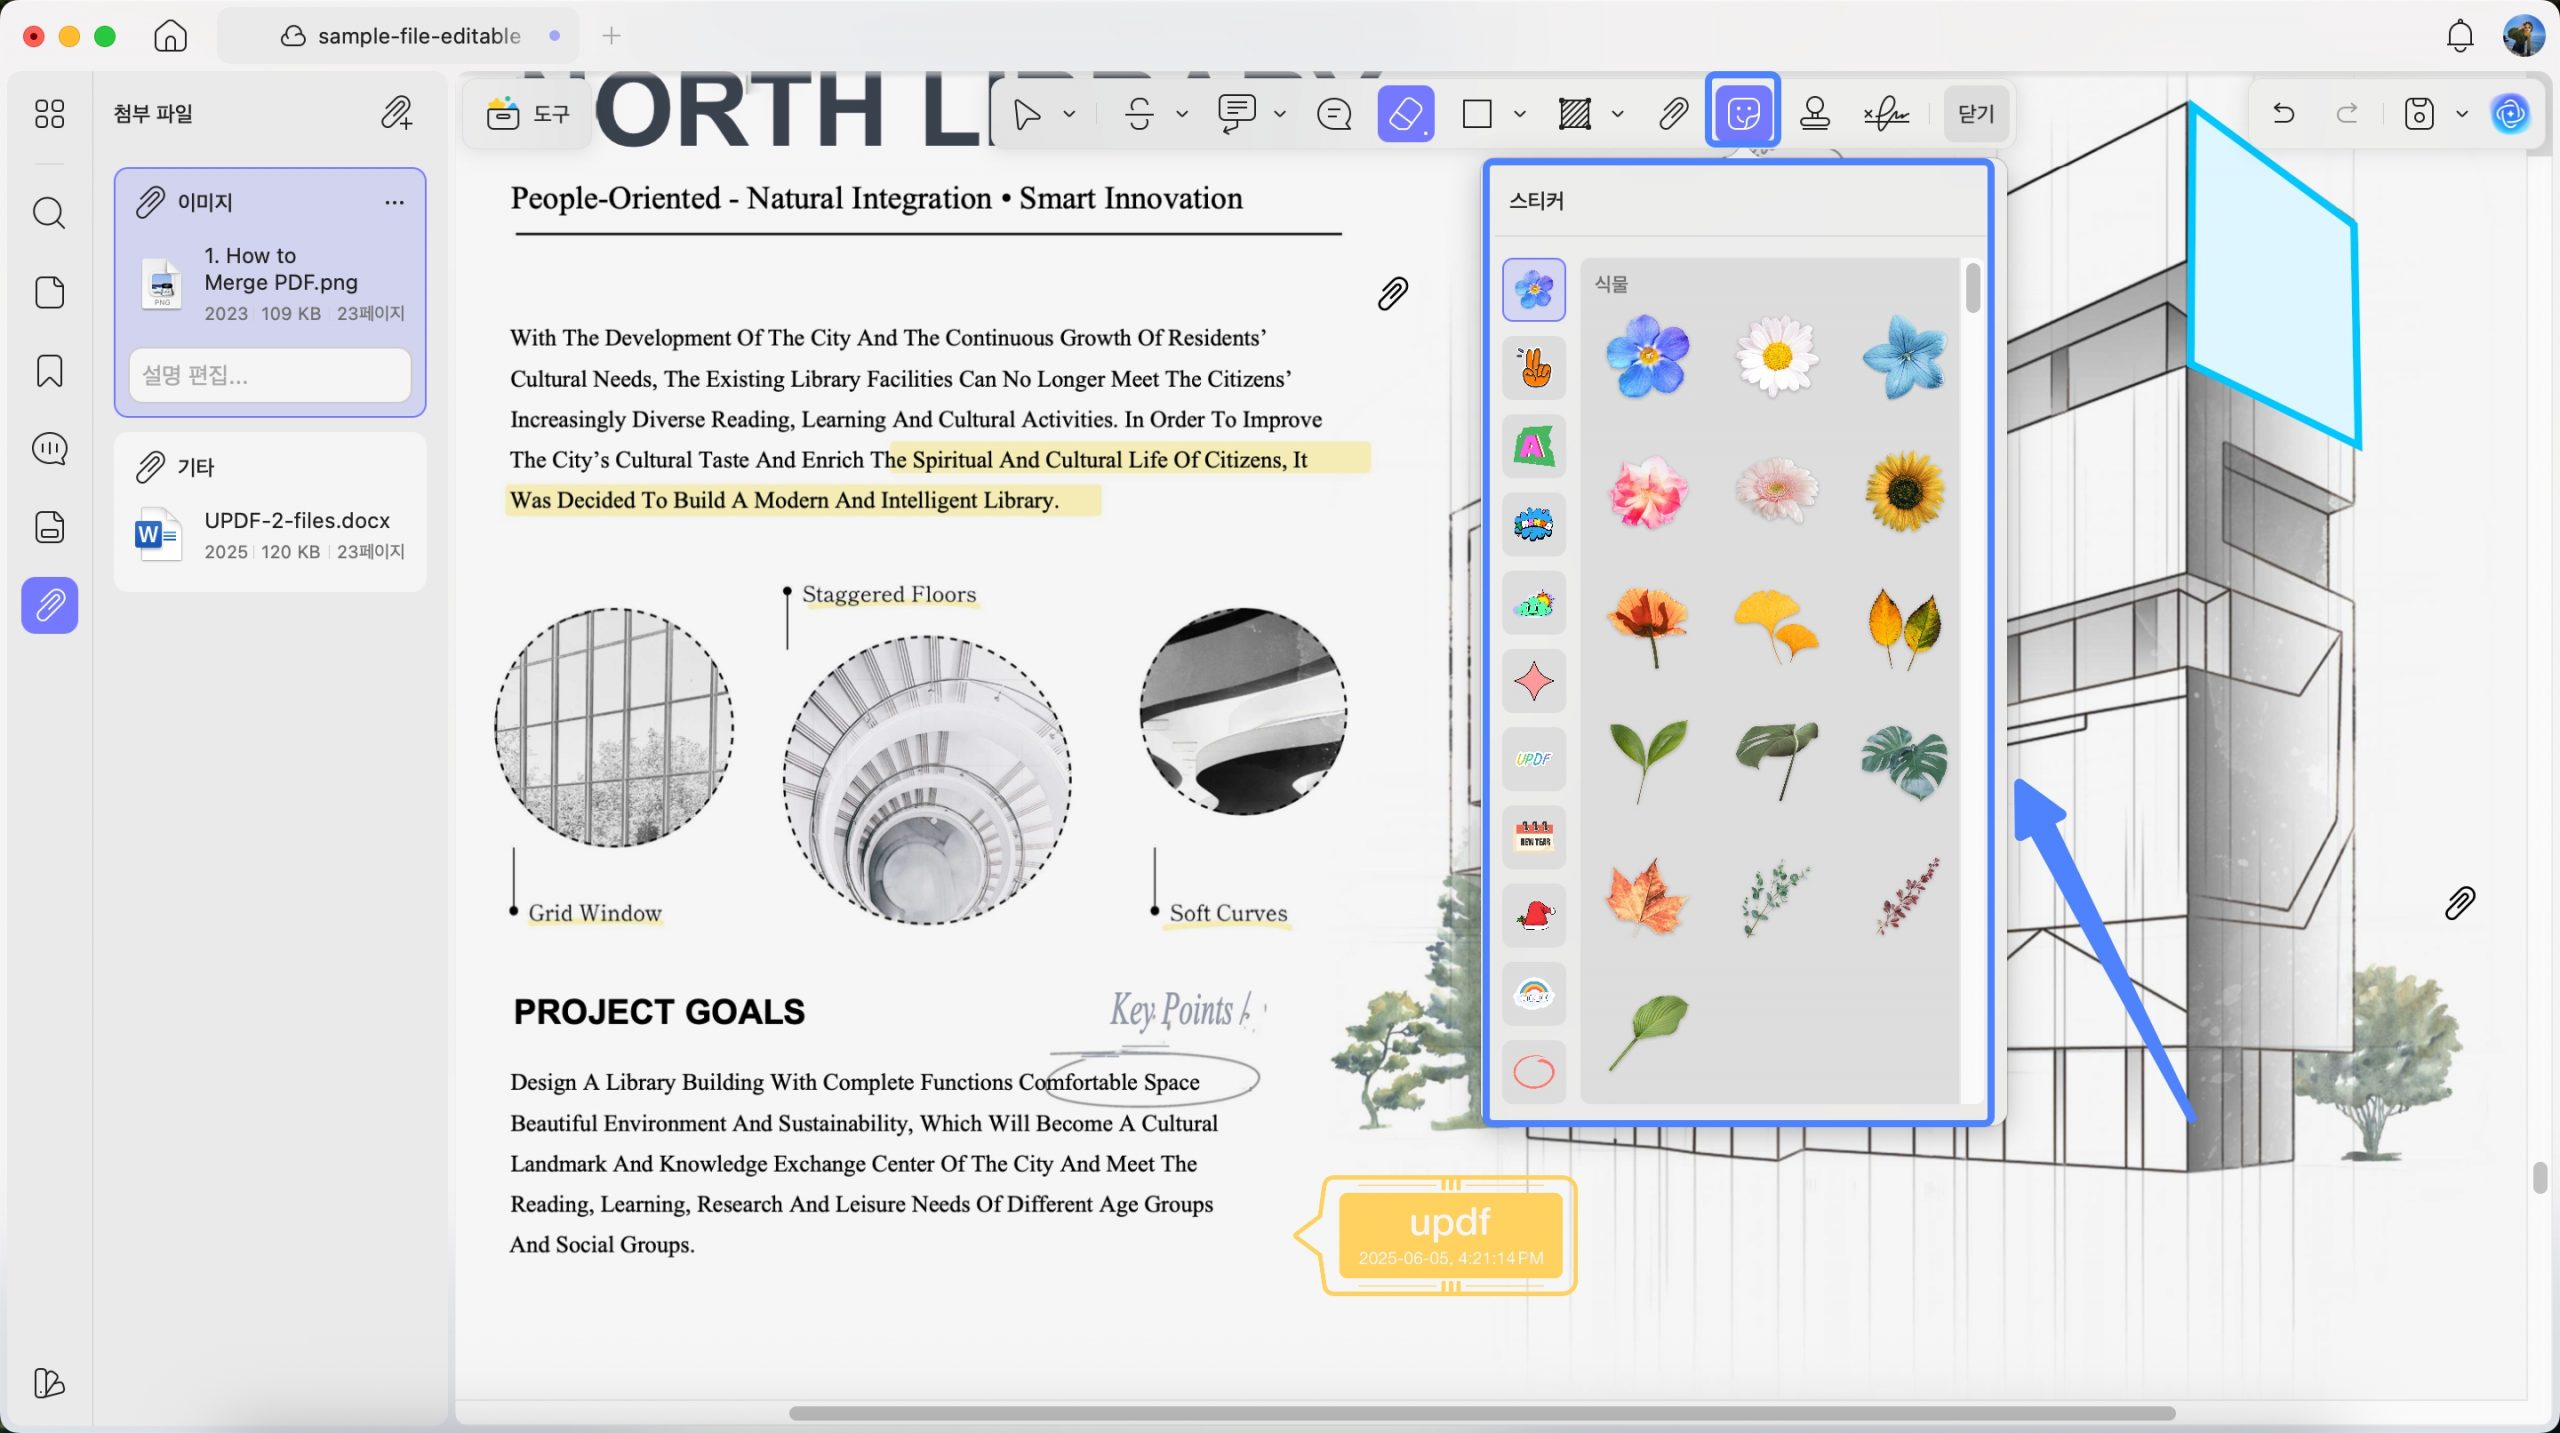Screen dimensions: 2560x1433
Task: Open the bookmarks panel in sidebar
Action: (49, 371)
